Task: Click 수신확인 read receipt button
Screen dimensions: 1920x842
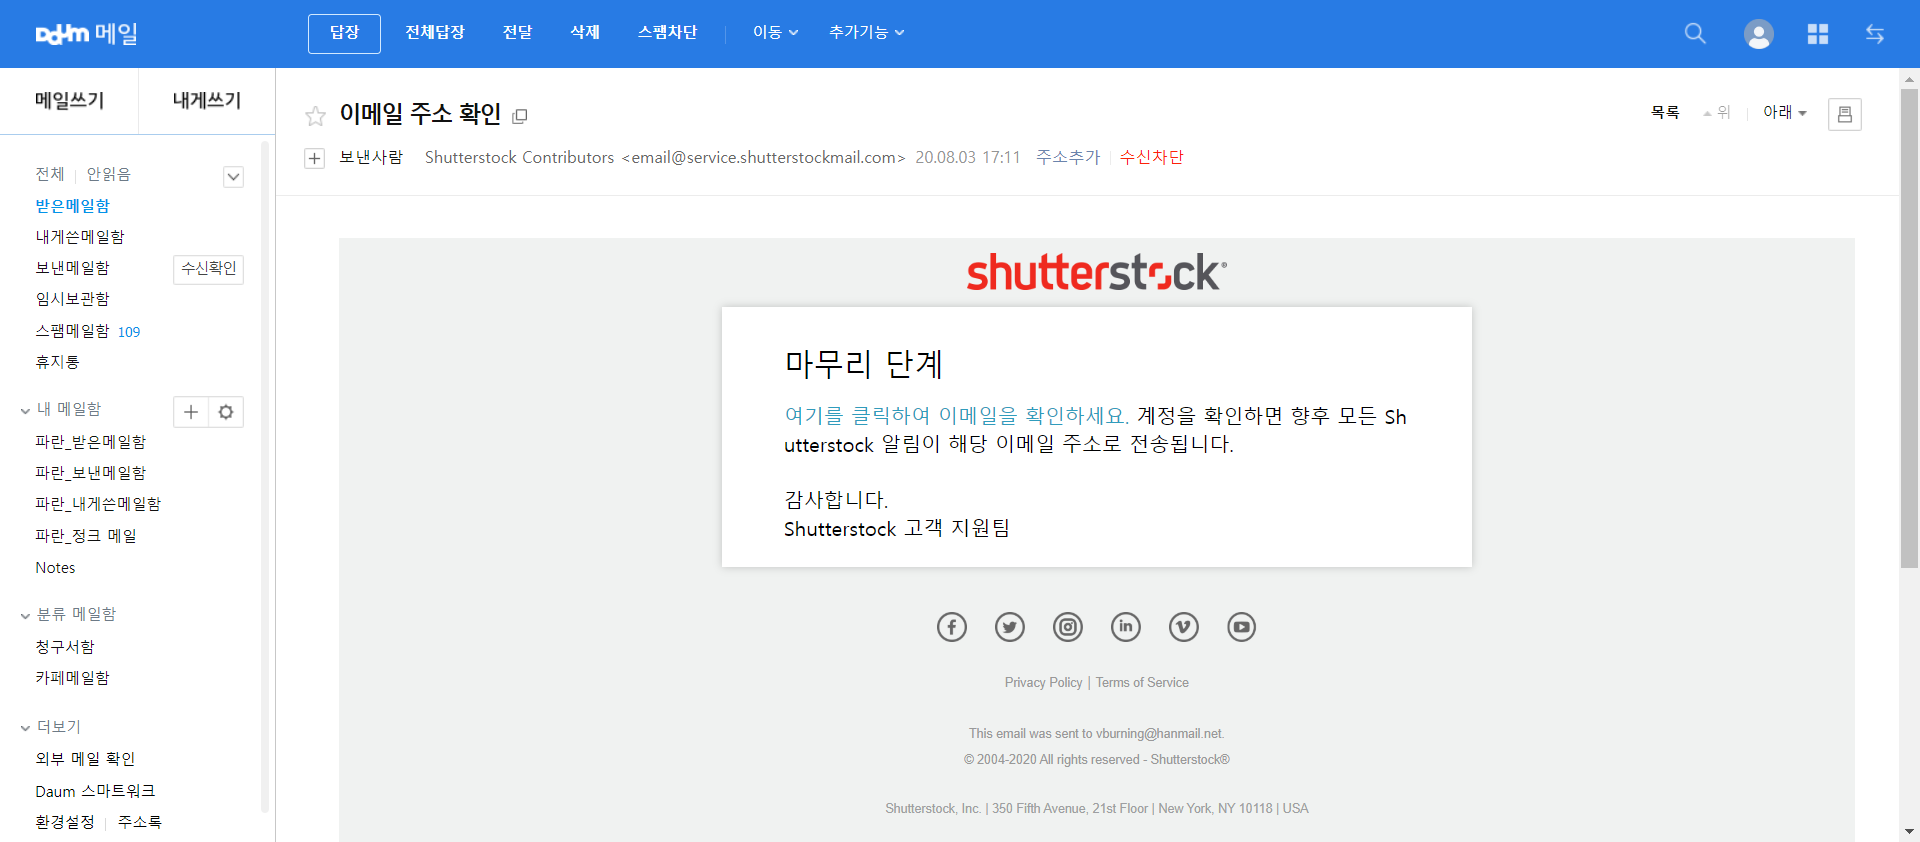Action: click(x=209, y=269)
